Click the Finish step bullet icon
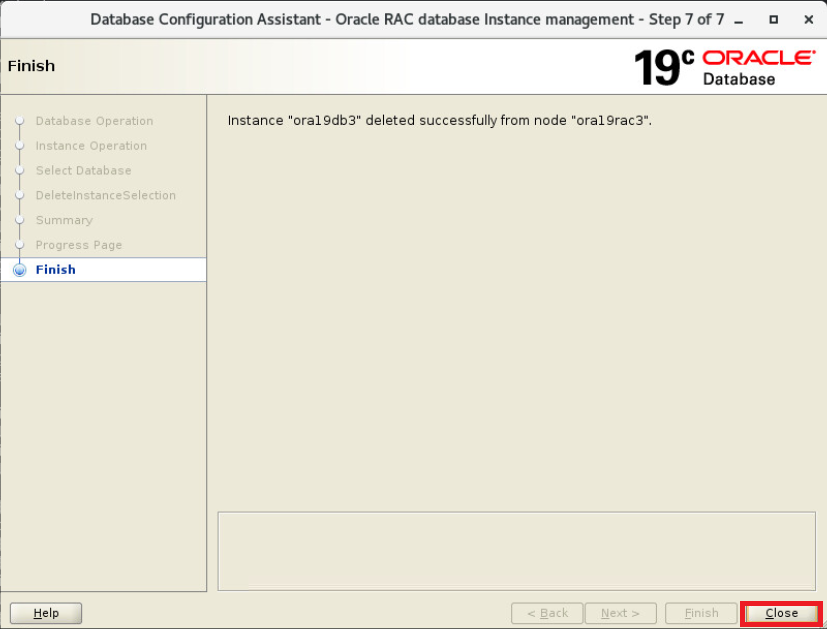 20,270
